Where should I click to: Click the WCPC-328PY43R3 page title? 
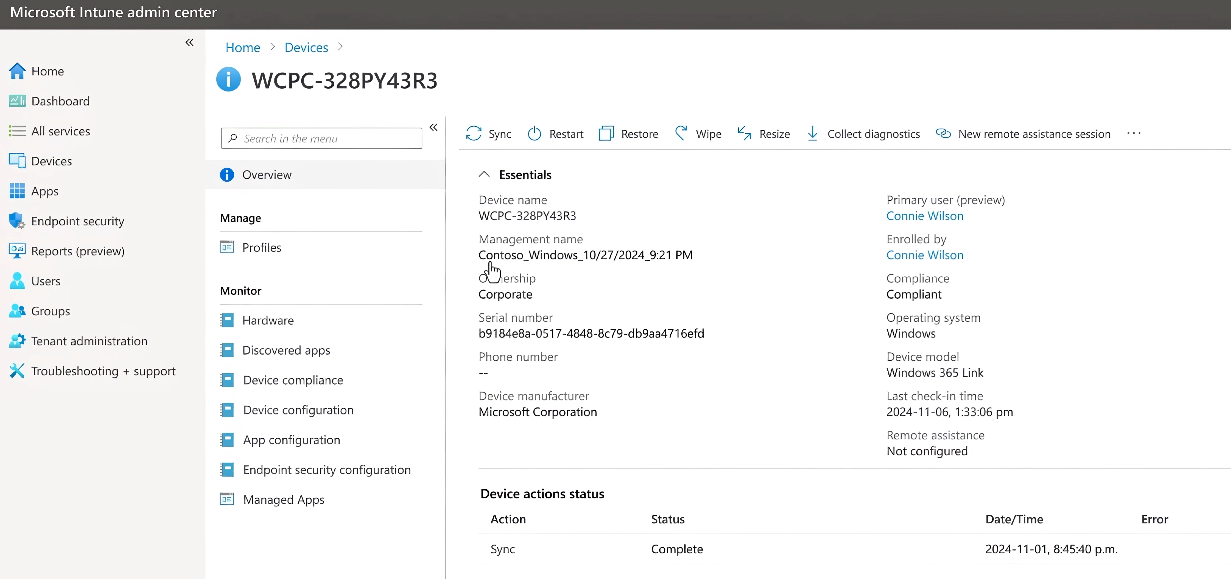point(345,81)
